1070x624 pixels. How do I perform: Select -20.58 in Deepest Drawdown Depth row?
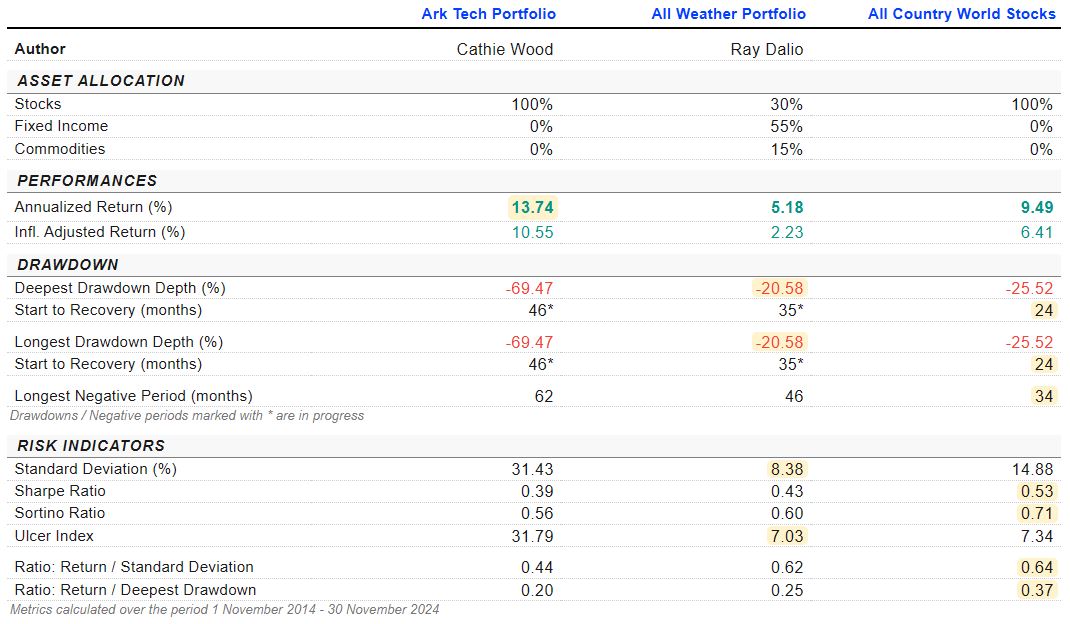click(x=779, y=289)
